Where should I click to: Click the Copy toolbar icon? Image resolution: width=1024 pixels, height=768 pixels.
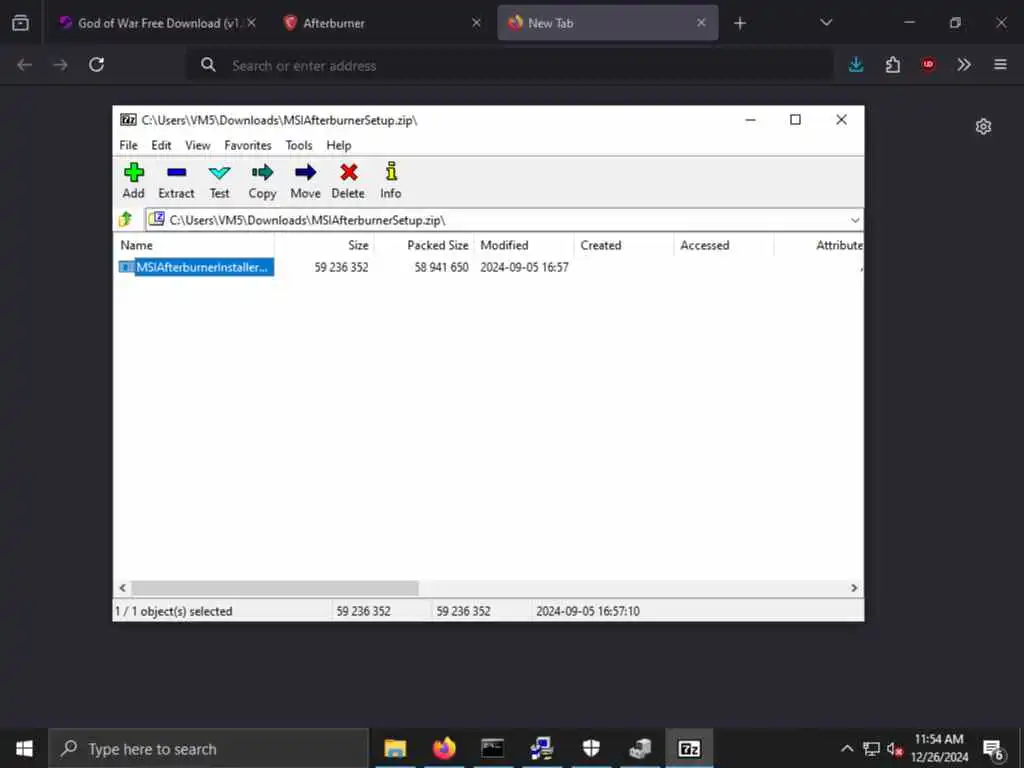click(x=263, y=180)
